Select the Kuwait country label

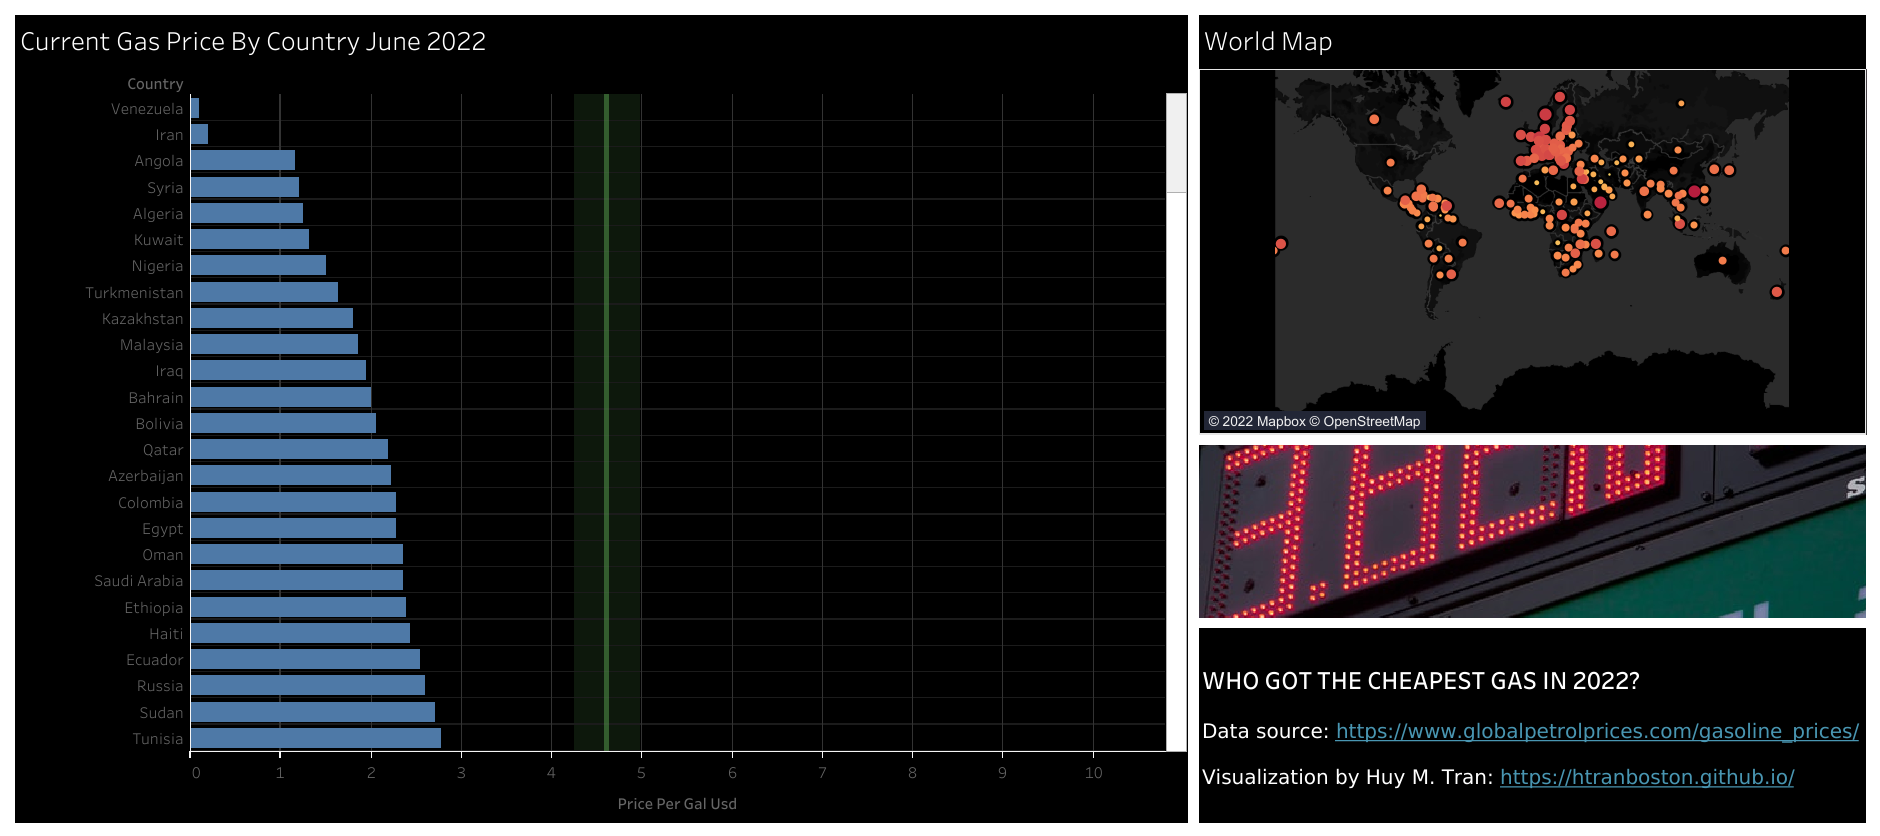(x=158, y=240)
